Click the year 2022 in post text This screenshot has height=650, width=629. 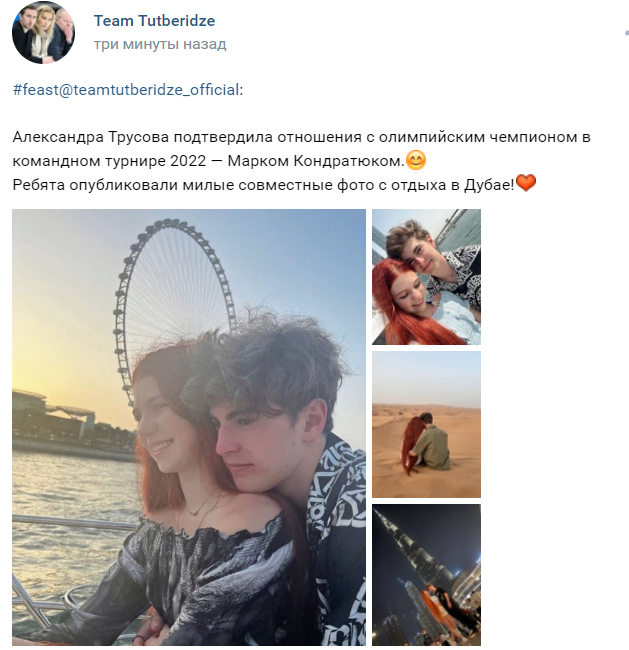(188, 161)
